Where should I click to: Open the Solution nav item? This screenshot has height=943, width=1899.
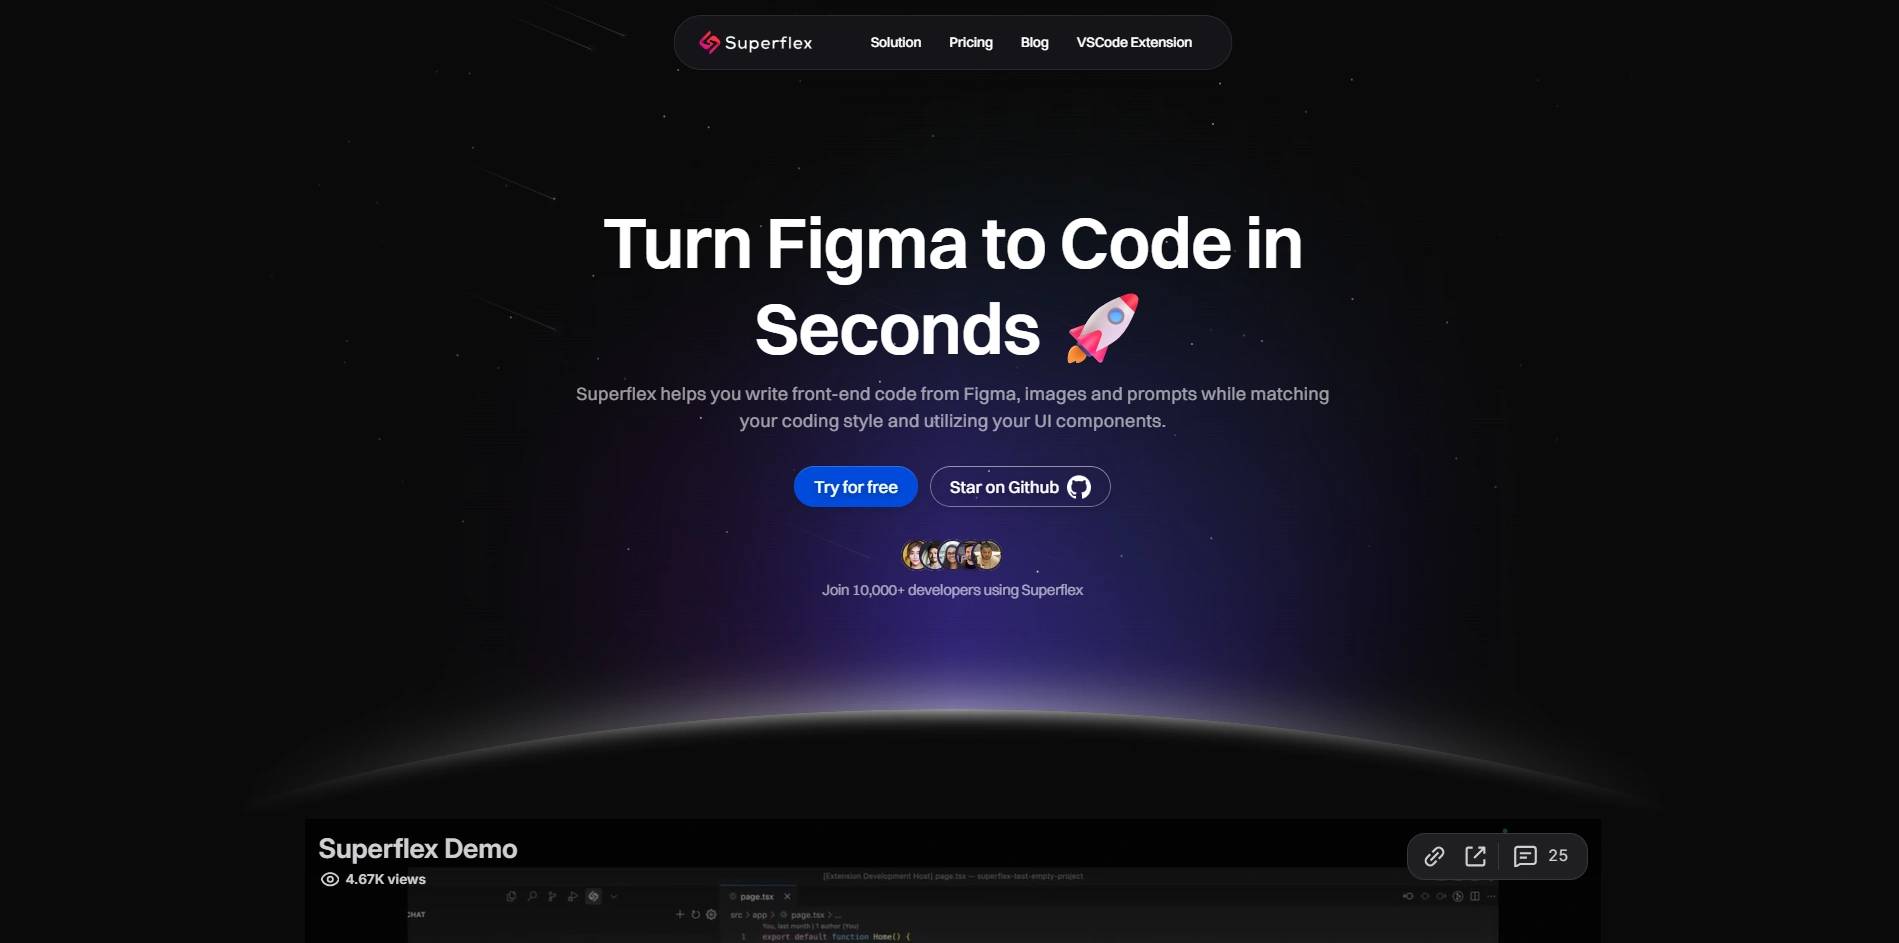[x=895, y=42]
